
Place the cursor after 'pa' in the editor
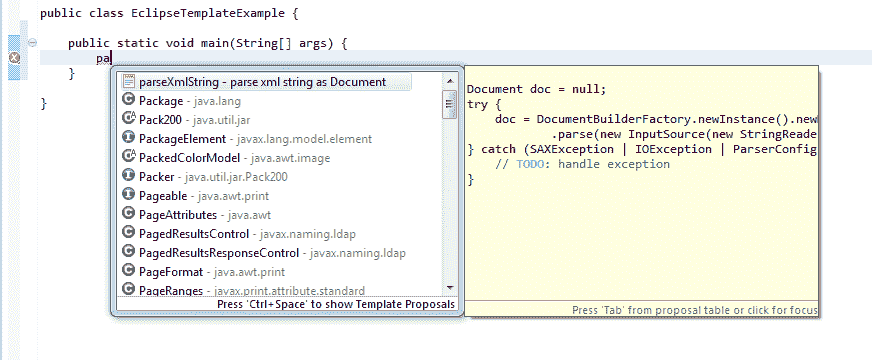pyautogui.click(x=112, y=58)
